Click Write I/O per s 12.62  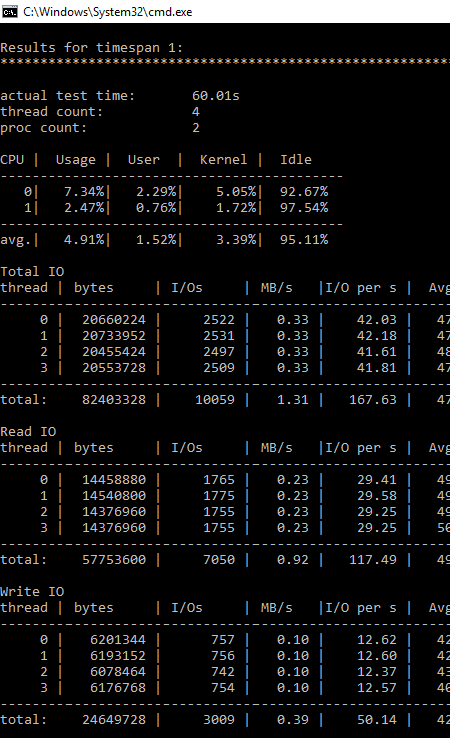pos(377,640)
